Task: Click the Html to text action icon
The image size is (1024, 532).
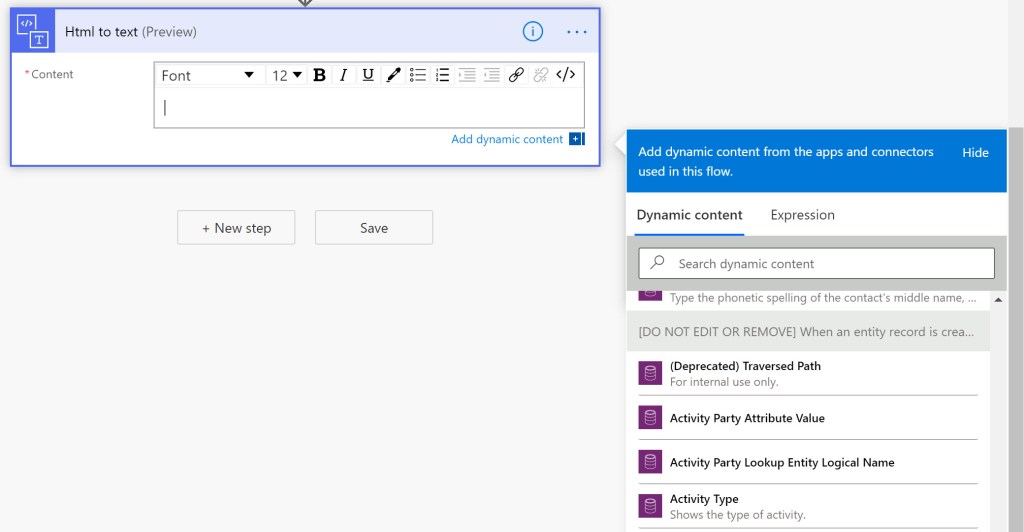Action: [x=33, y=31]
